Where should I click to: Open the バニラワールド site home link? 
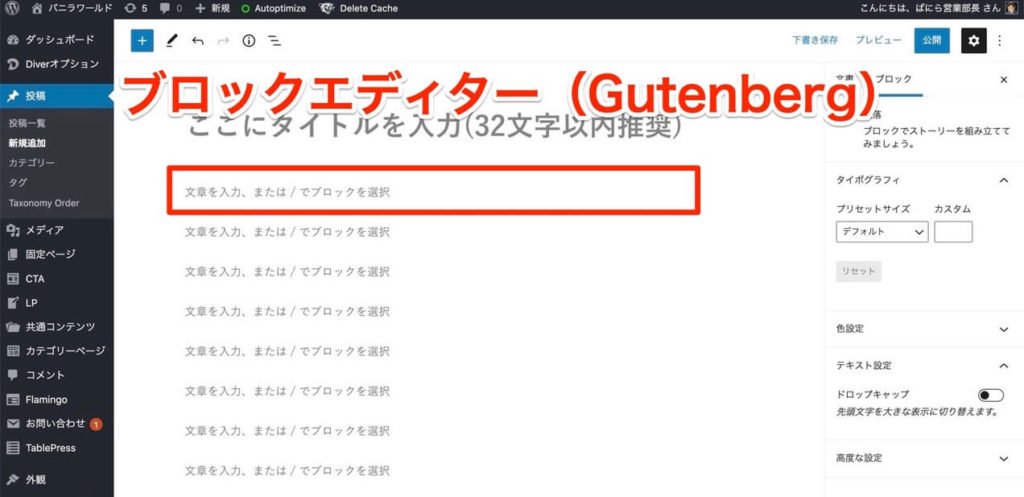click(71, 8)
